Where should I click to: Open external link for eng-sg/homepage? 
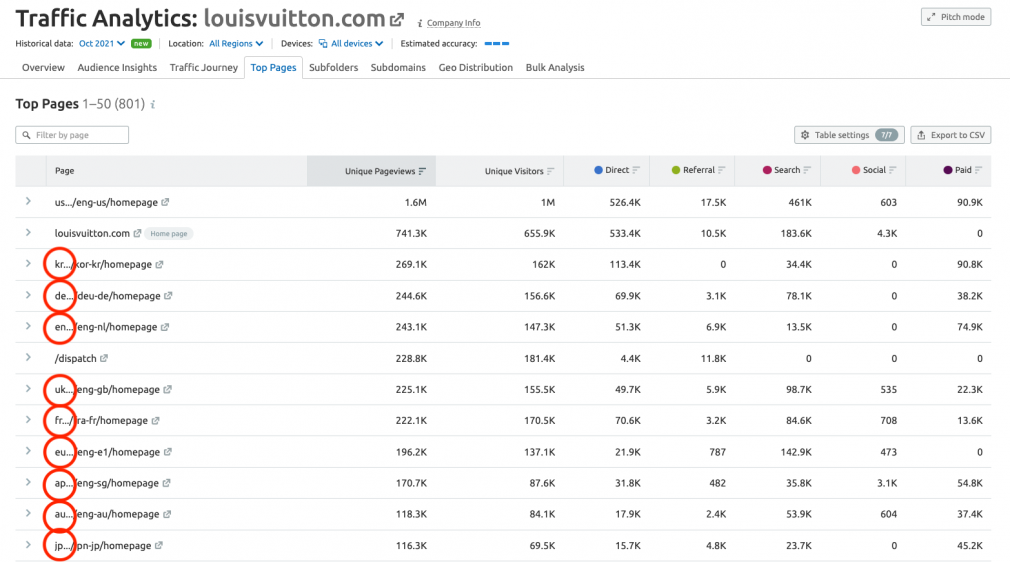[x=166, y=483]
